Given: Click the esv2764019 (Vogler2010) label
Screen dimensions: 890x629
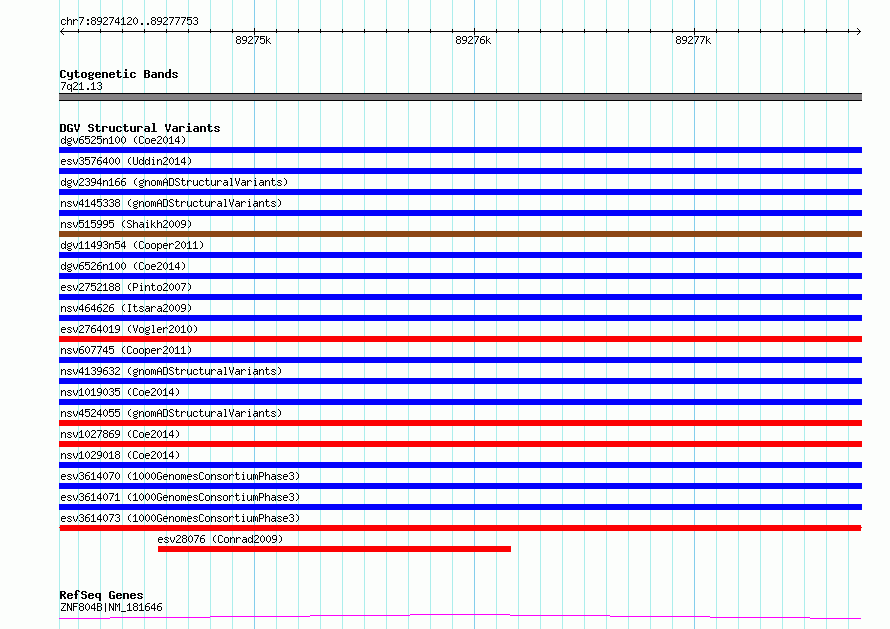Looking at the screenshot, I should pos(129,329).
